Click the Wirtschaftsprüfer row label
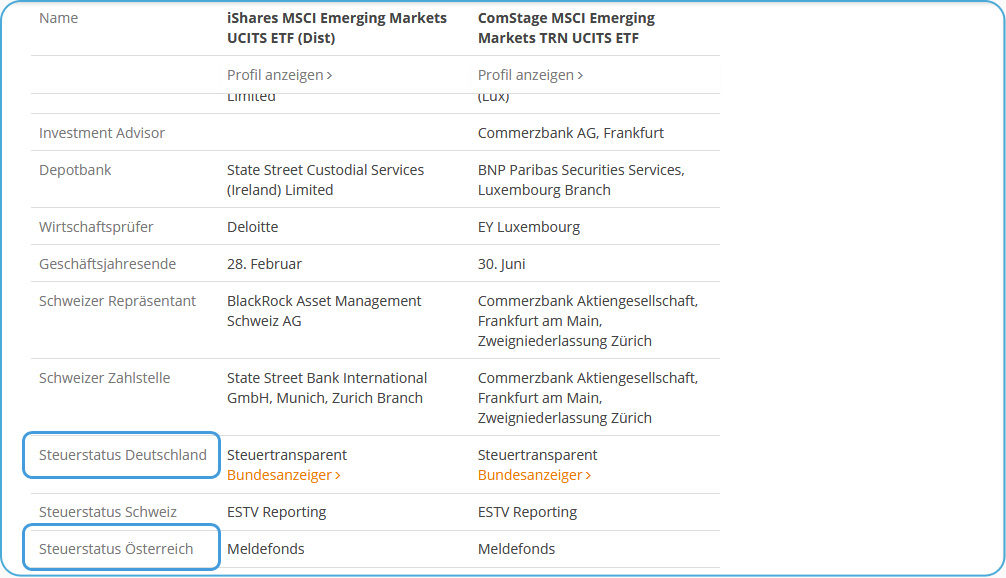 [x=96, y=227]
